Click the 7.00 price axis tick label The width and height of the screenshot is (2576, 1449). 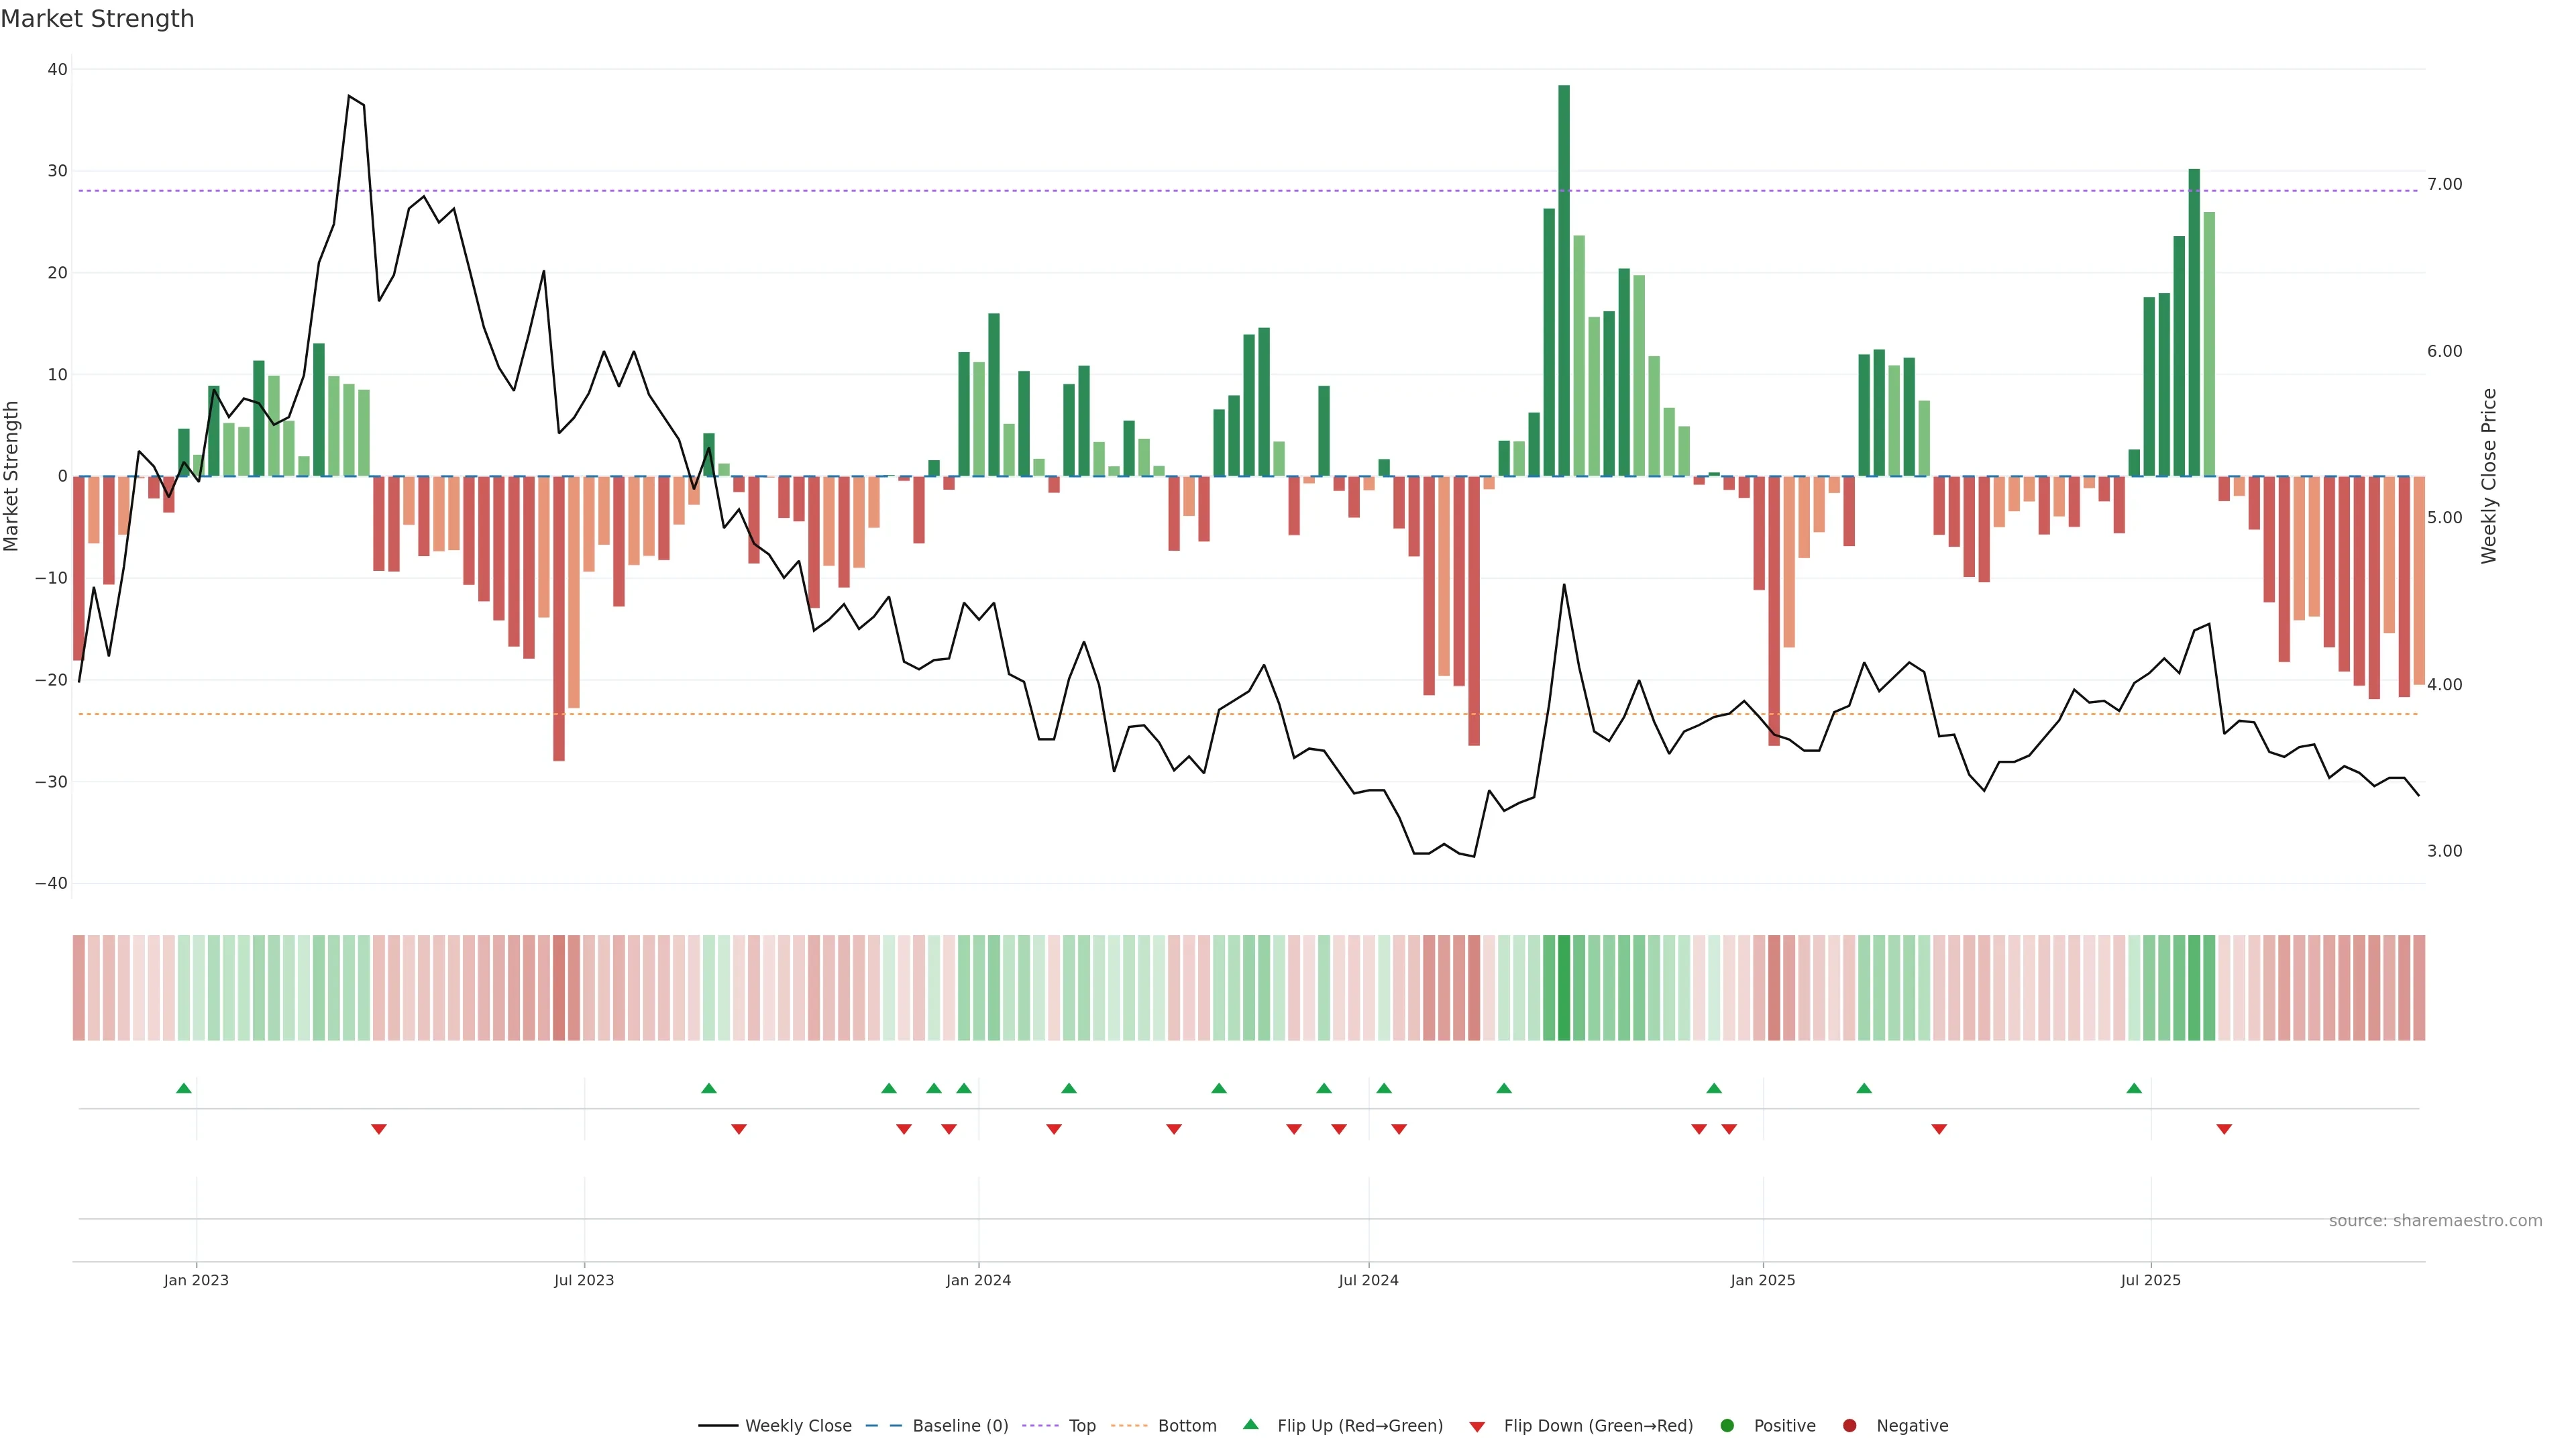click(2444, 184)
